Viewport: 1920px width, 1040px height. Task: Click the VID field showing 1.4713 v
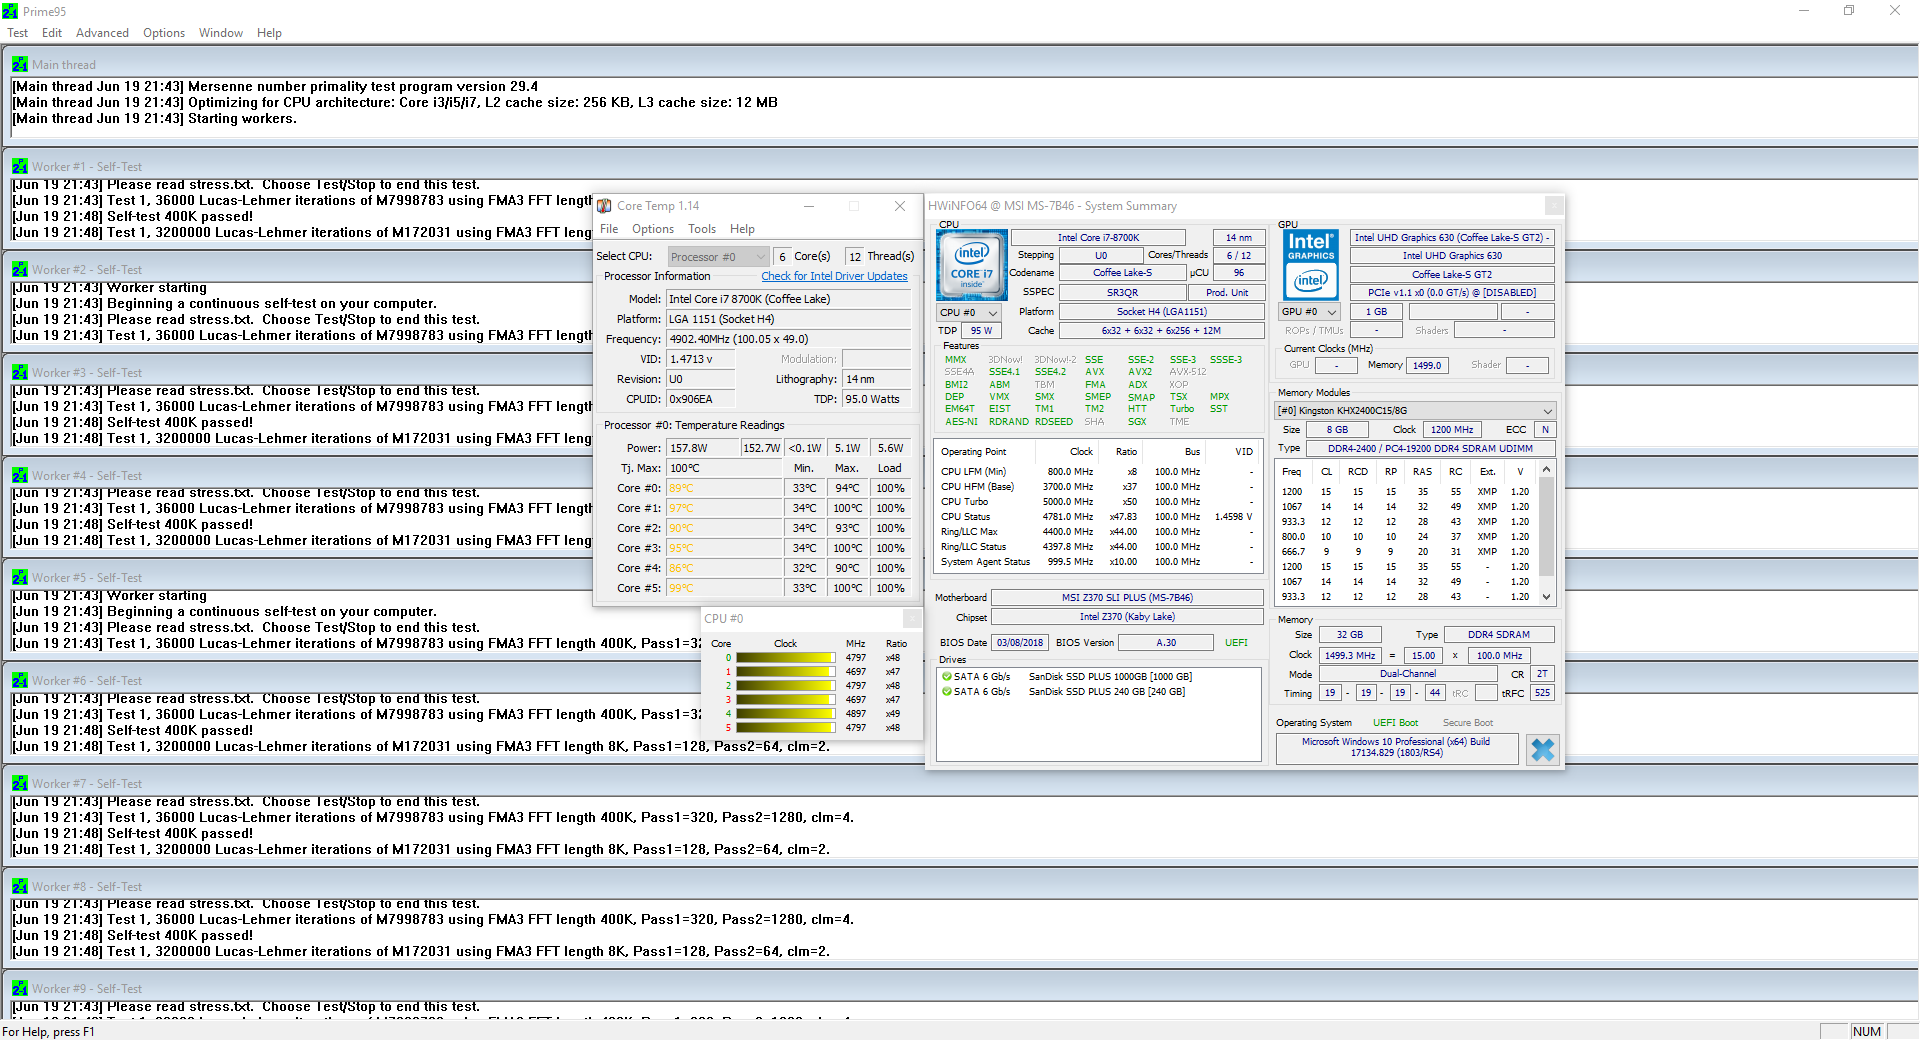[701, 359]
